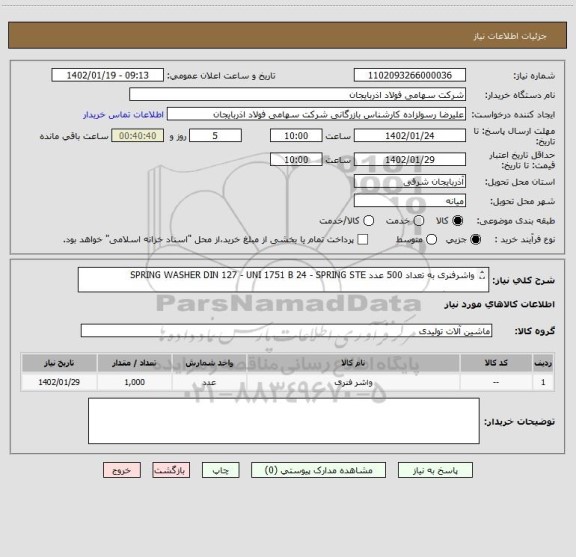Click the عدد unit cell
Viewport: 576px width, 557px height.
pos(209,382)
